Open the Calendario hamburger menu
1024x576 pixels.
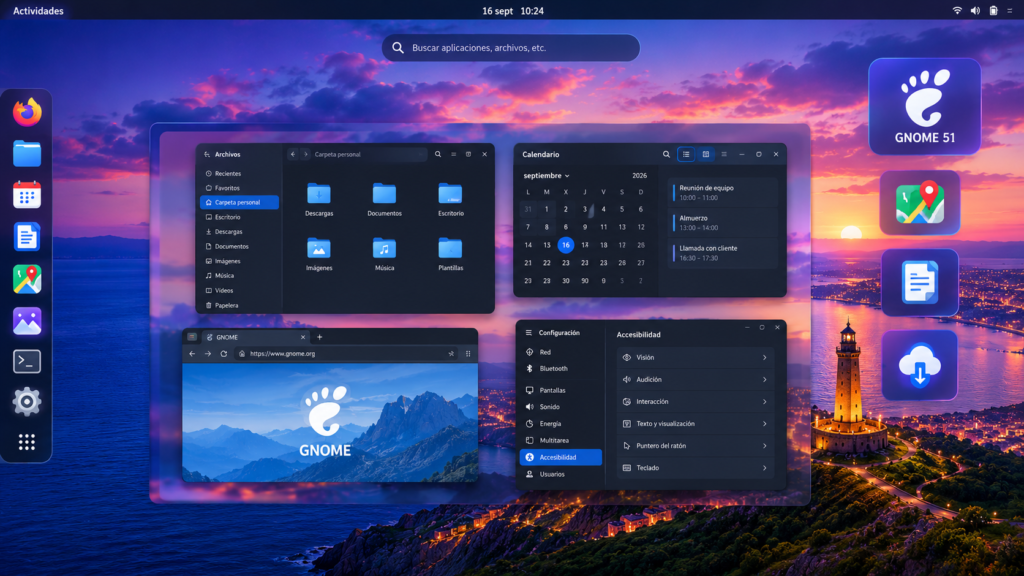coord(724,154)
